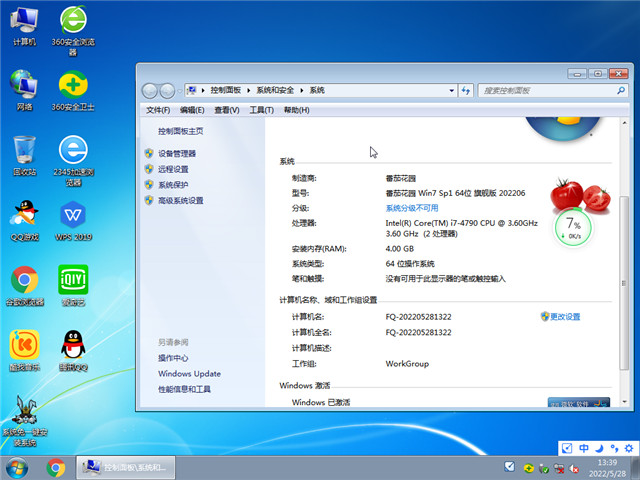Open 性能信息和工具 link
This screenshot has width=640, height=480.
184,389
